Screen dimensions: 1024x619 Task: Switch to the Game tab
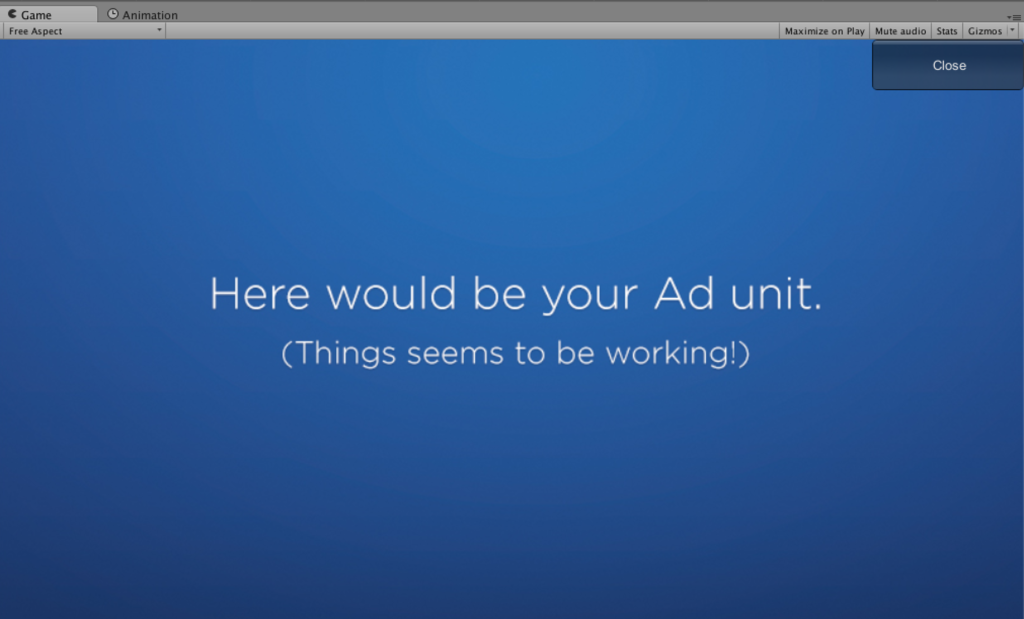pos(48,14)
